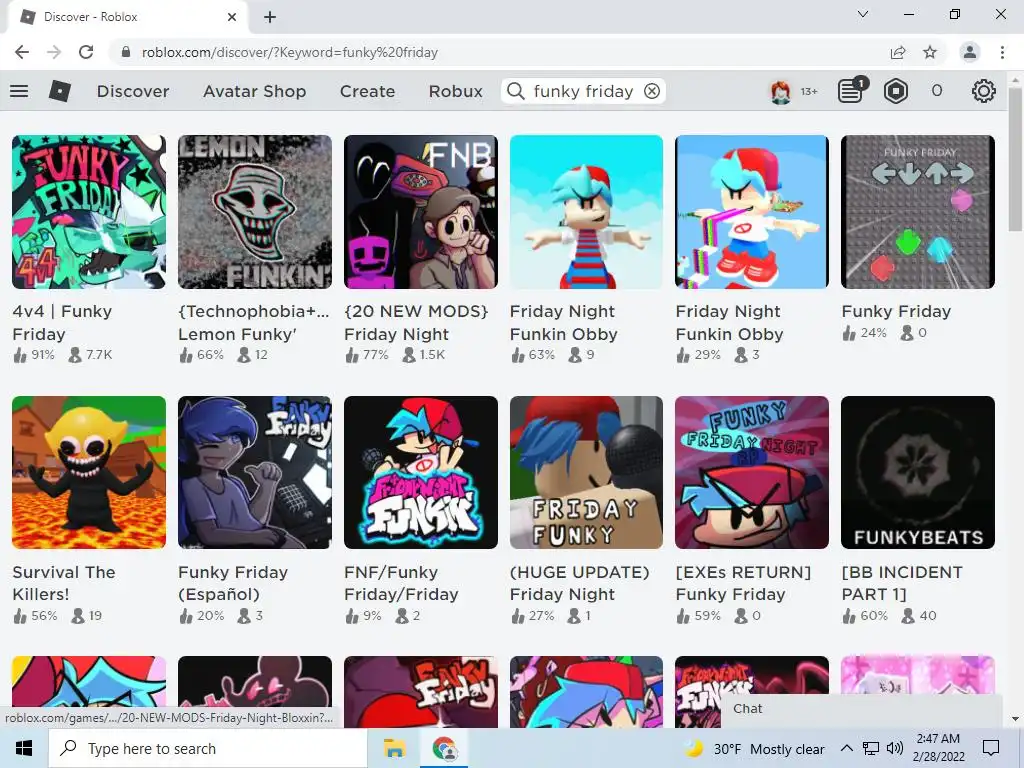Show hidden system tray icons
The image size is (1024, 768).
846,748
